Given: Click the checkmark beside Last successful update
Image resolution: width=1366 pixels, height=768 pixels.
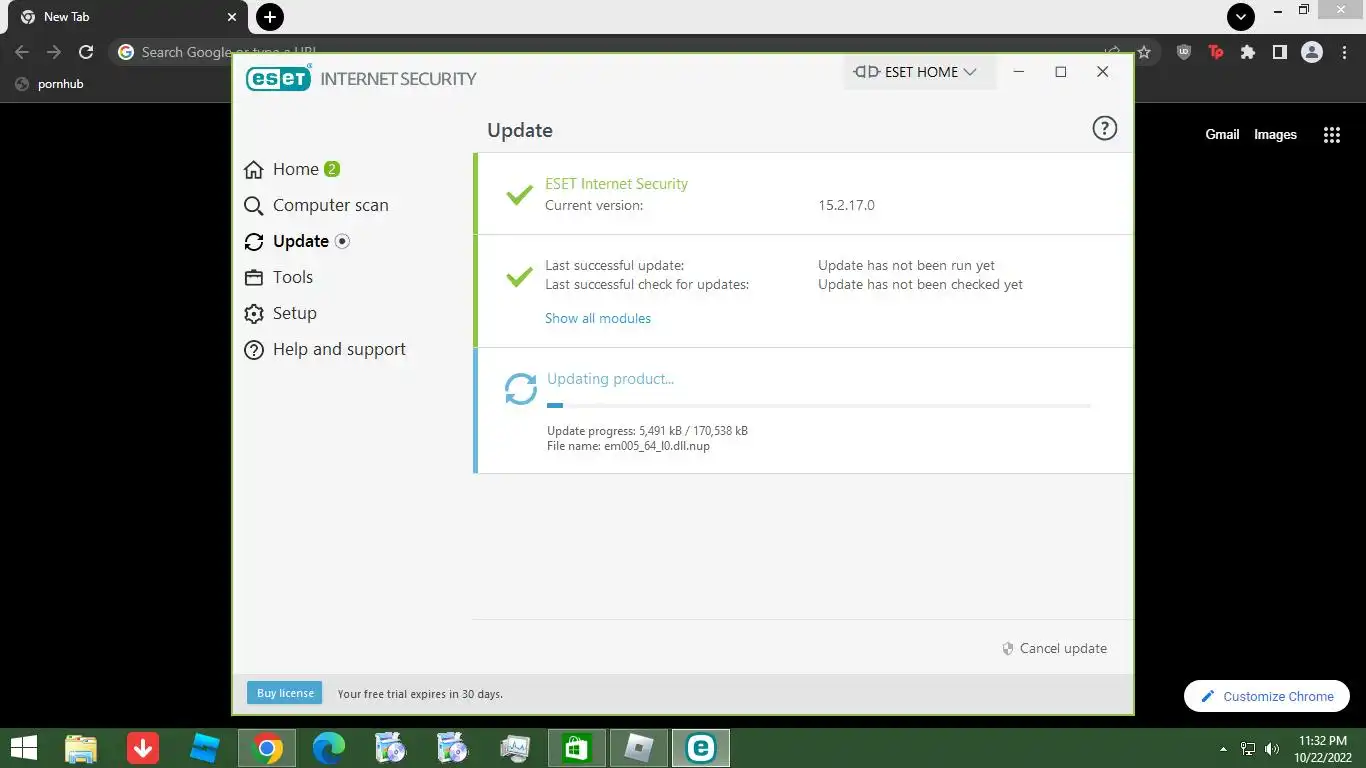Looking at the screenshot, I should pyautogui.click(x=519, y=276).
